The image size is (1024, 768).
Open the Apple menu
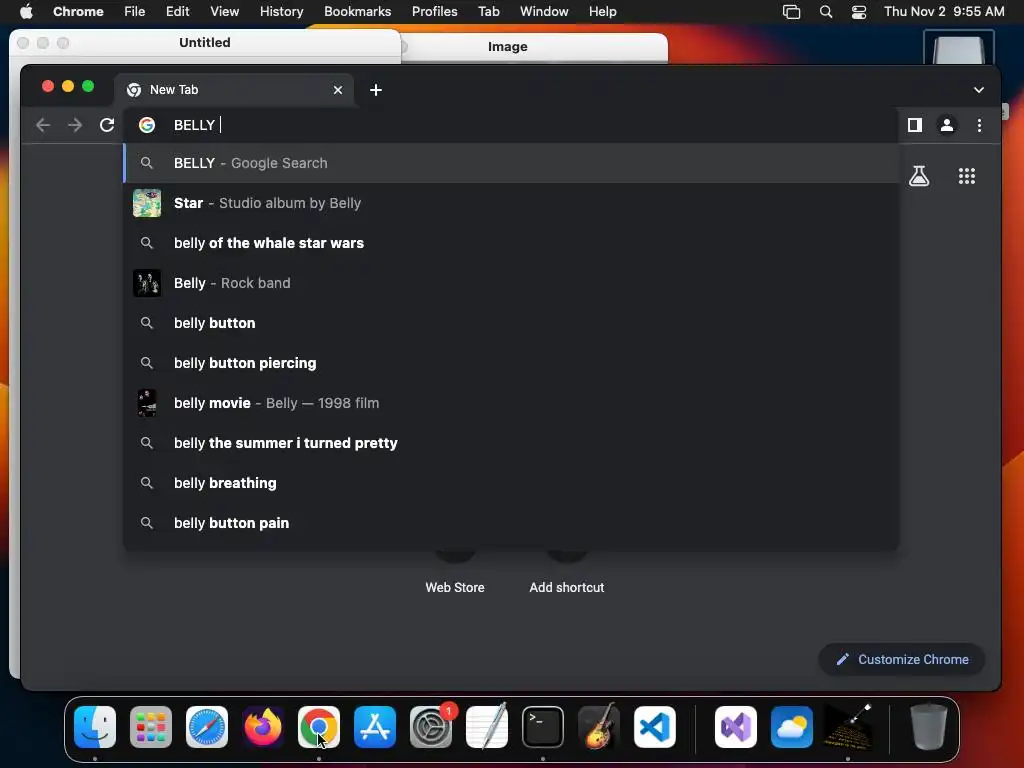pyautogui.click(x=26, y=11)
